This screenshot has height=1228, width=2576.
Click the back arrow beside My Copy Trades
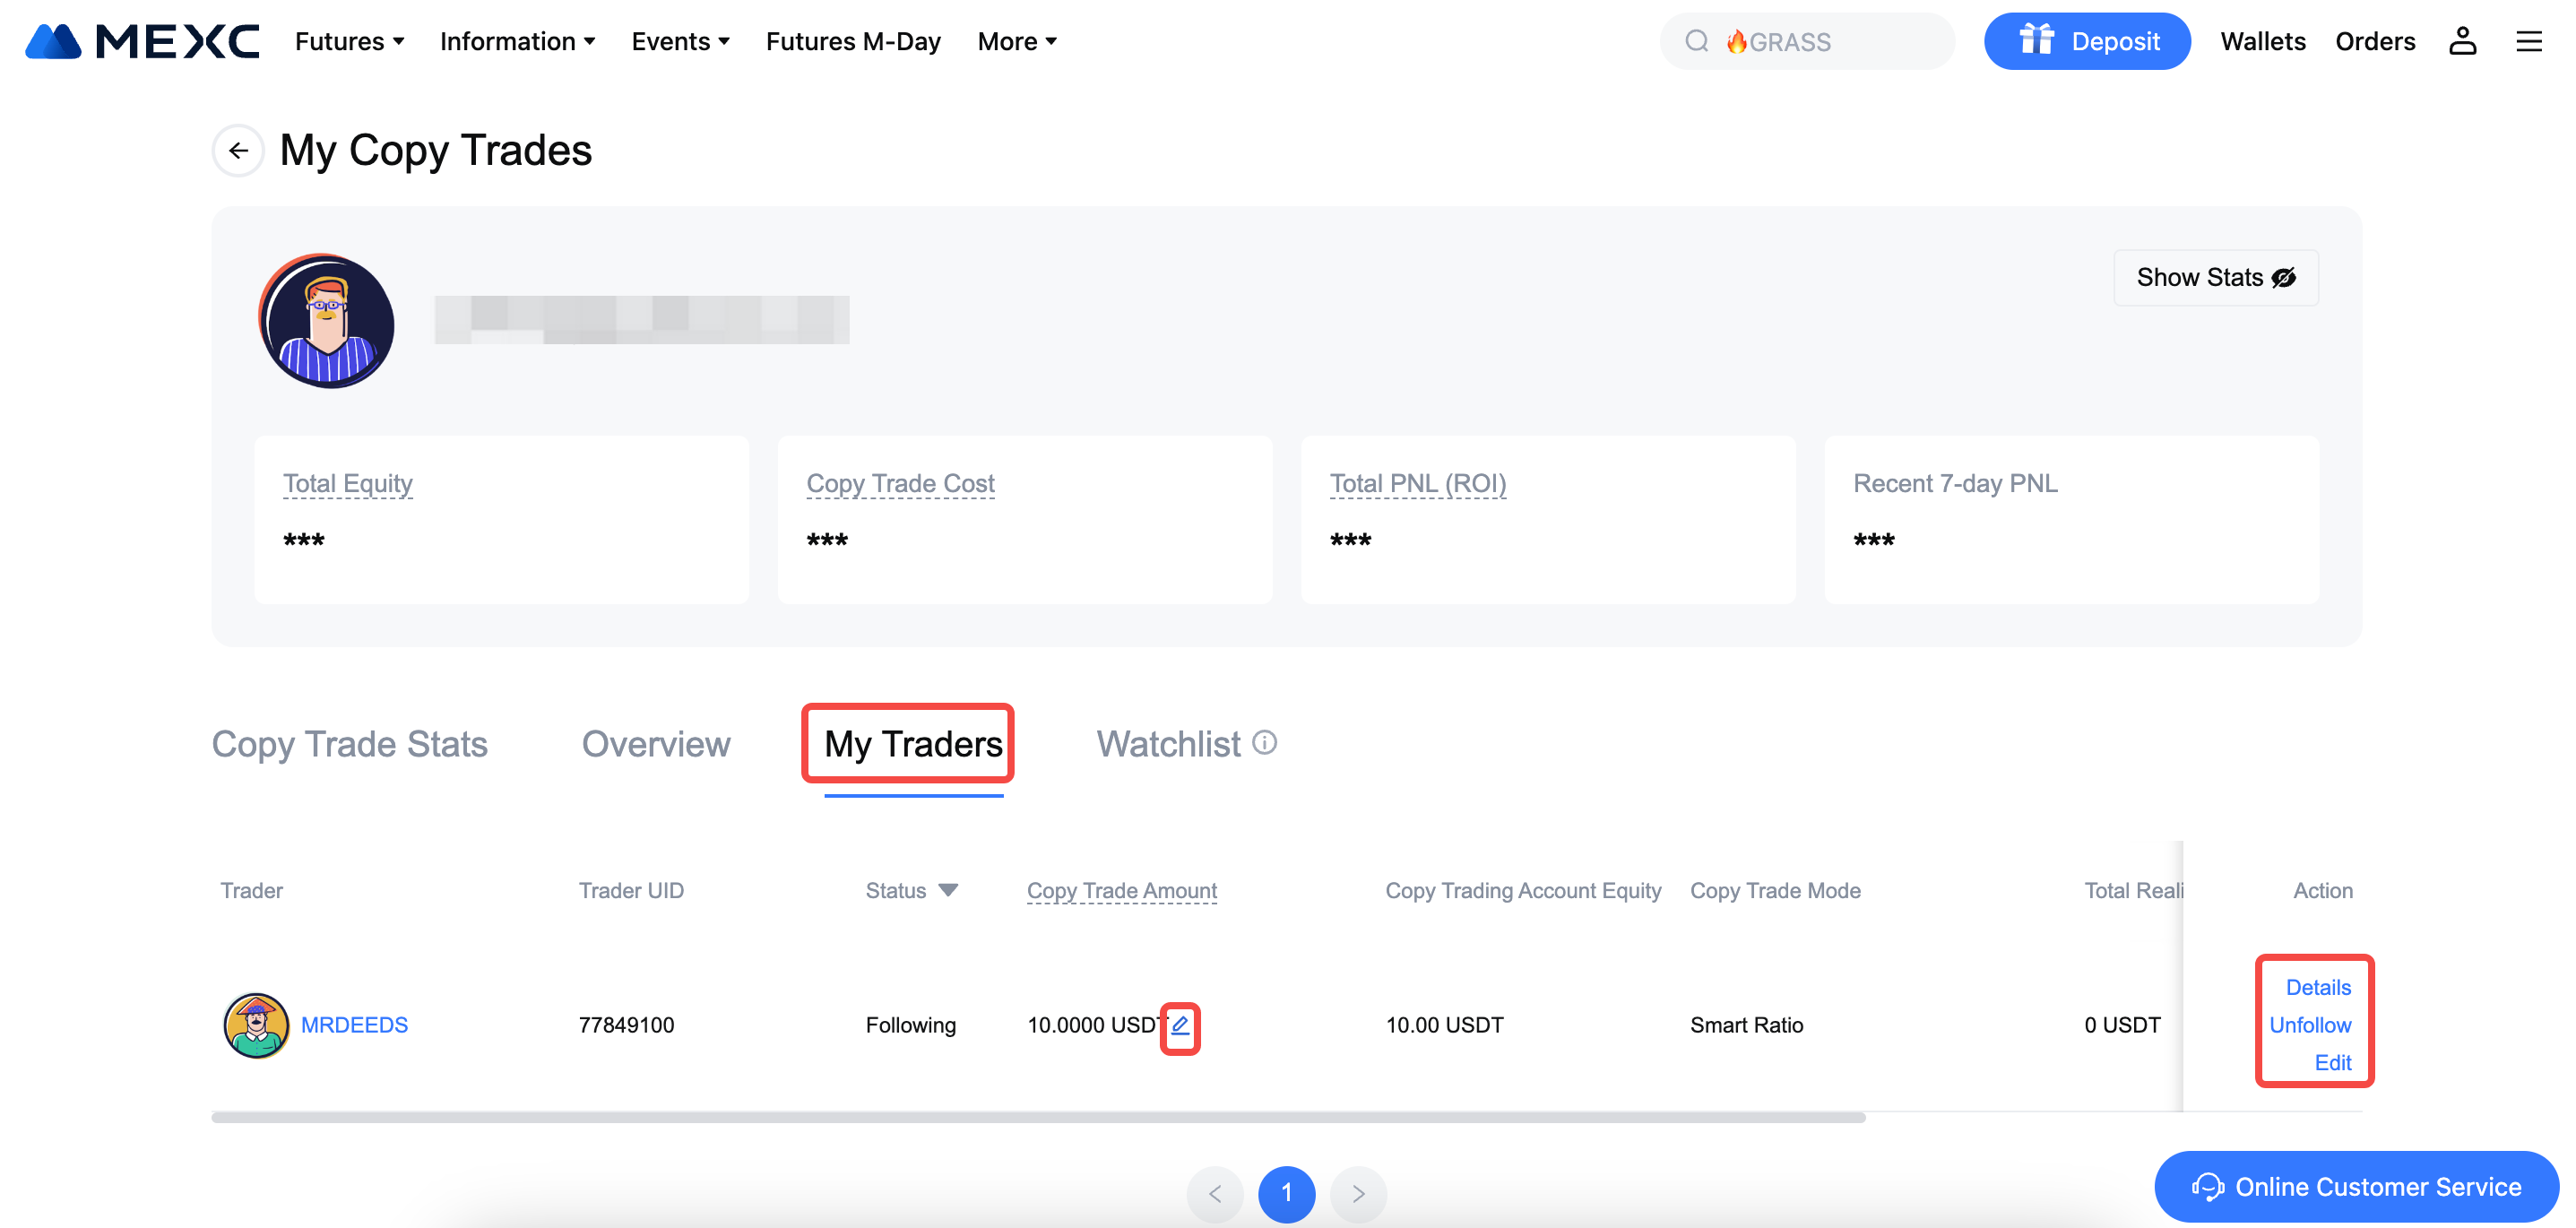coord(238,150)
